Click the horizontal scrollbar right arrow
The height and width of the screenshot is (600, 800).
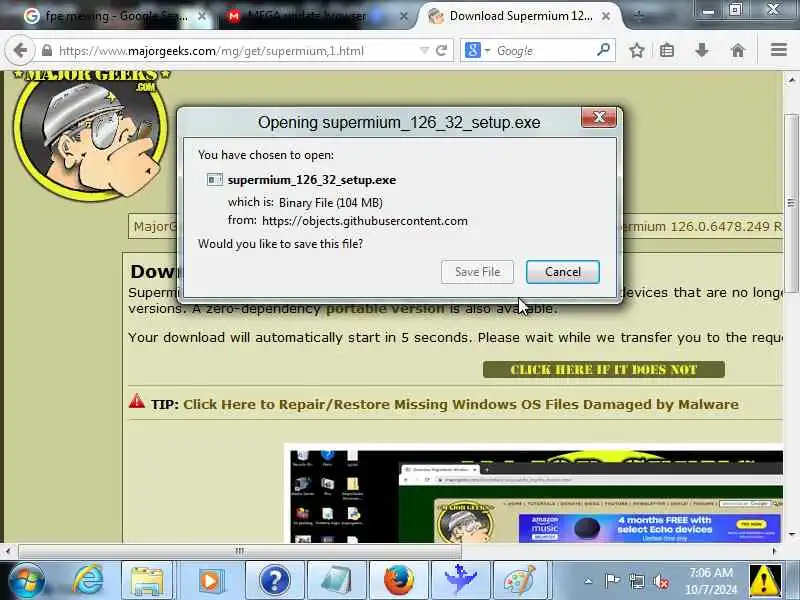774,551
